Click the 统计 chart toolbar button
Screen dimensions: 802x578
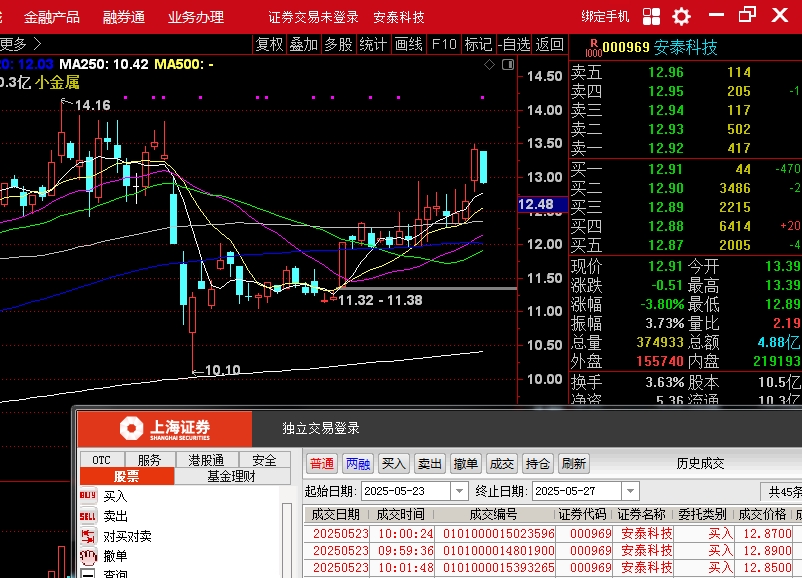click(373, 45)
